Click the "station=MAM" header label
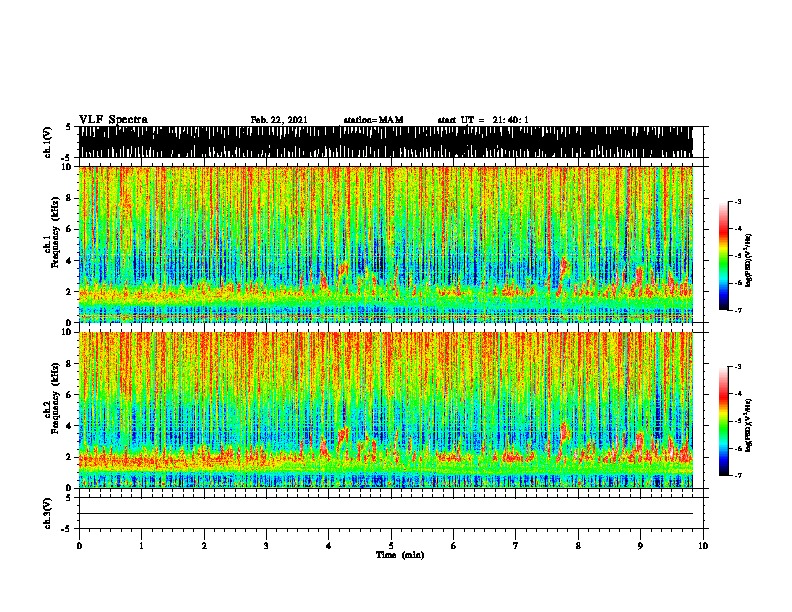Screen dimensions: 792x612 click(x=373, y=120)
